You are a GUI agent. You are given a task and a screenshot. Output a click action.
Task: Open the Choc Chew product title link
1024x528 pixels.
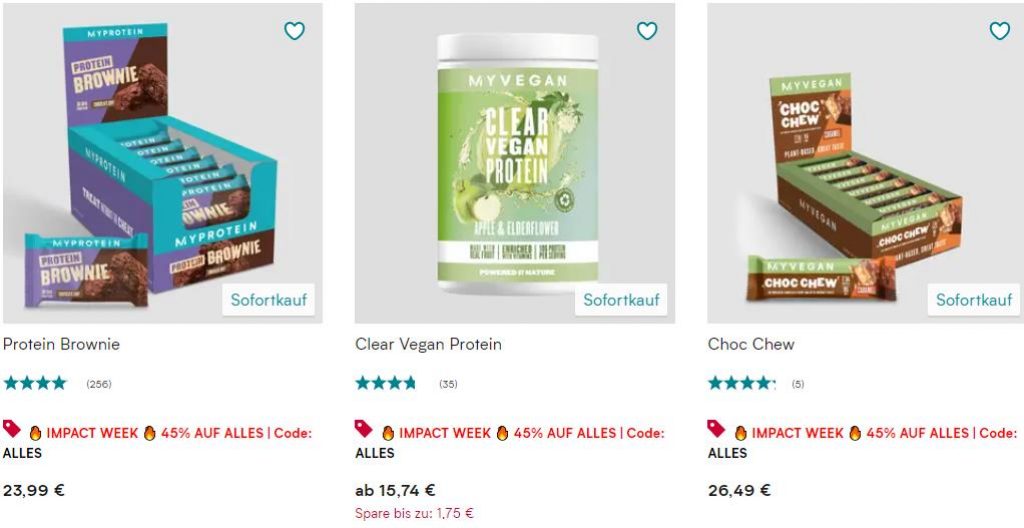tap(751, 344)
